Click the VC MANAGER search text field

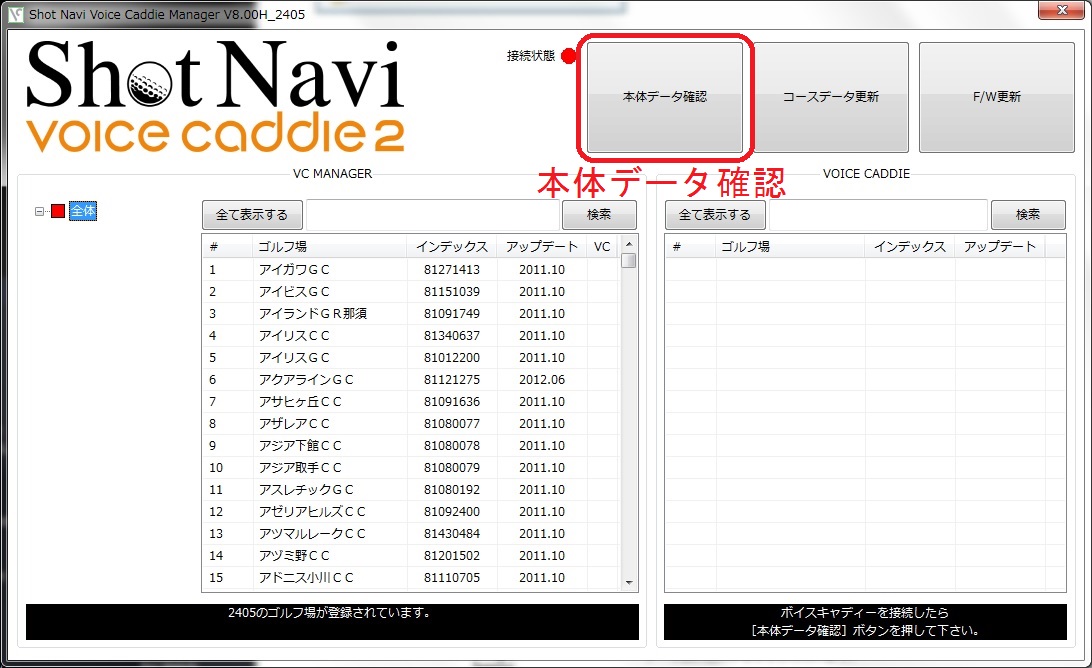tap(432, 215)
